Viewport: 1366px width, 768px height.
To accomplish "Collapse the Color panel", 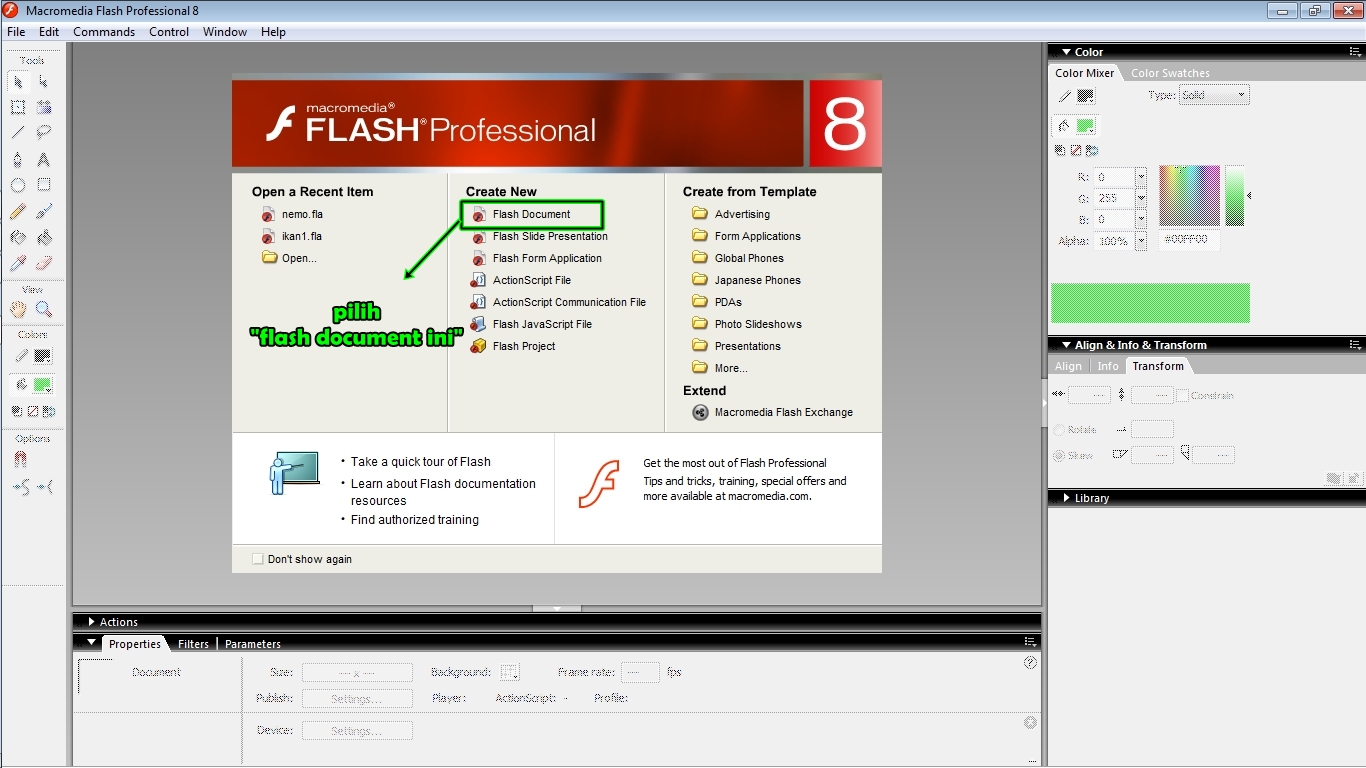I will 1065,52.
